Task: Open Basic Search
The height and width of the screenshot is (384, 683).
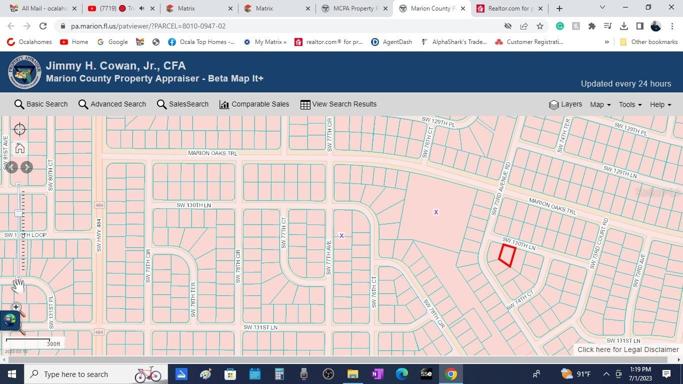Action: (x=41, y=104)
